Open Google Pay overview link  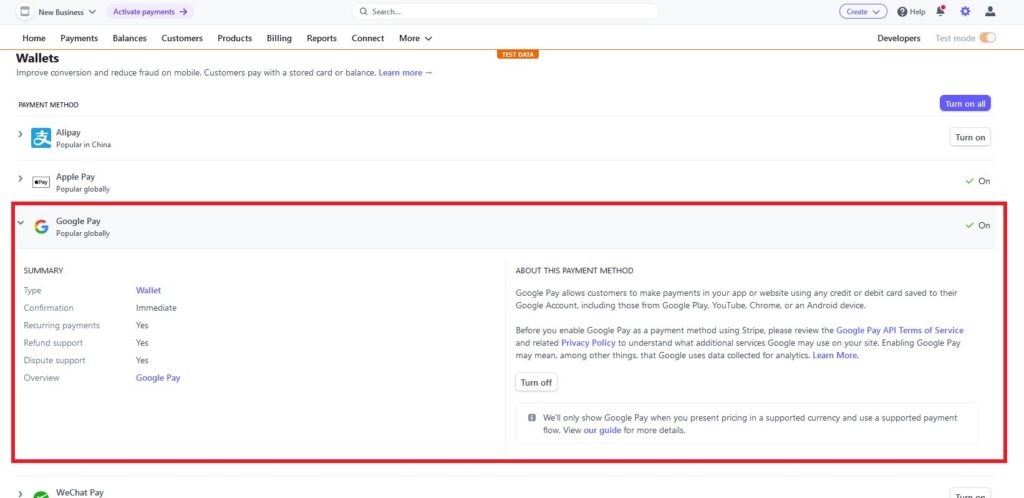click(158, 378)
